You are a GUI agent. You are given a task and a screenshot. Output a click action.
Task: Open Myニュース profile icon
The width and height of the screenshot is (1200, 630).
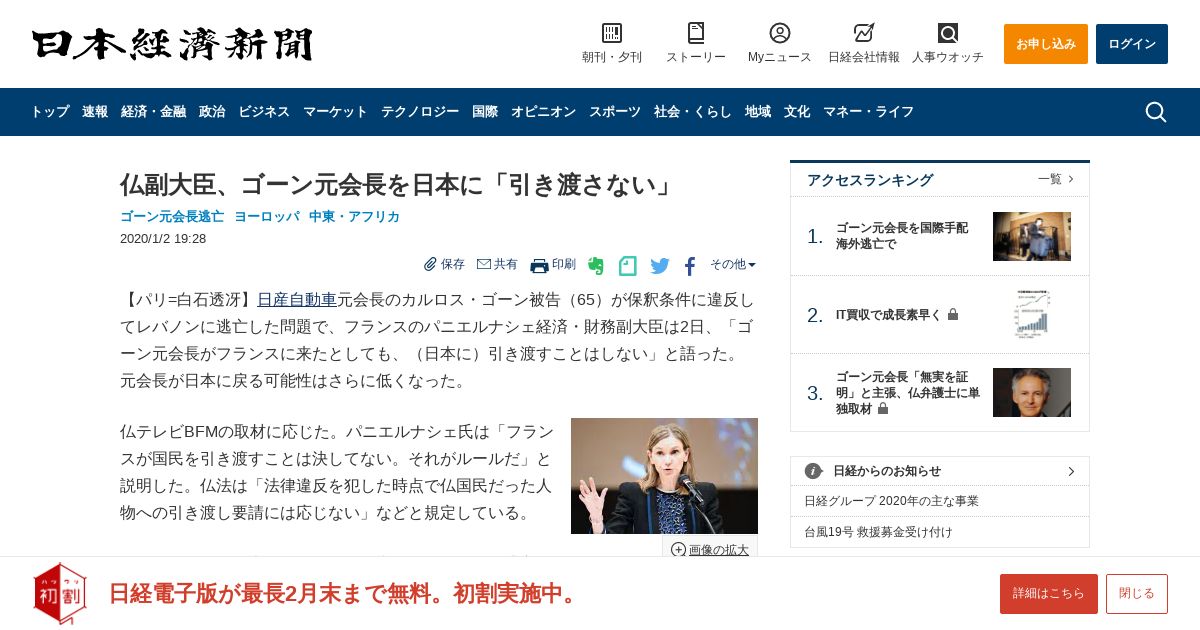pos(780,33)
